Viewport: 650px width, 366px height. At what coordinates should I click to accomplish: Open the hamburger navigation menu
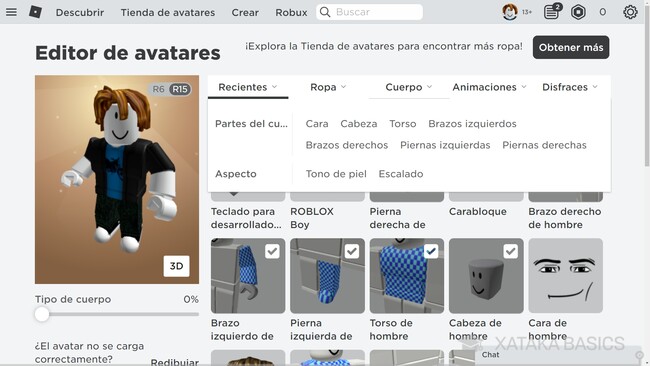11,12
